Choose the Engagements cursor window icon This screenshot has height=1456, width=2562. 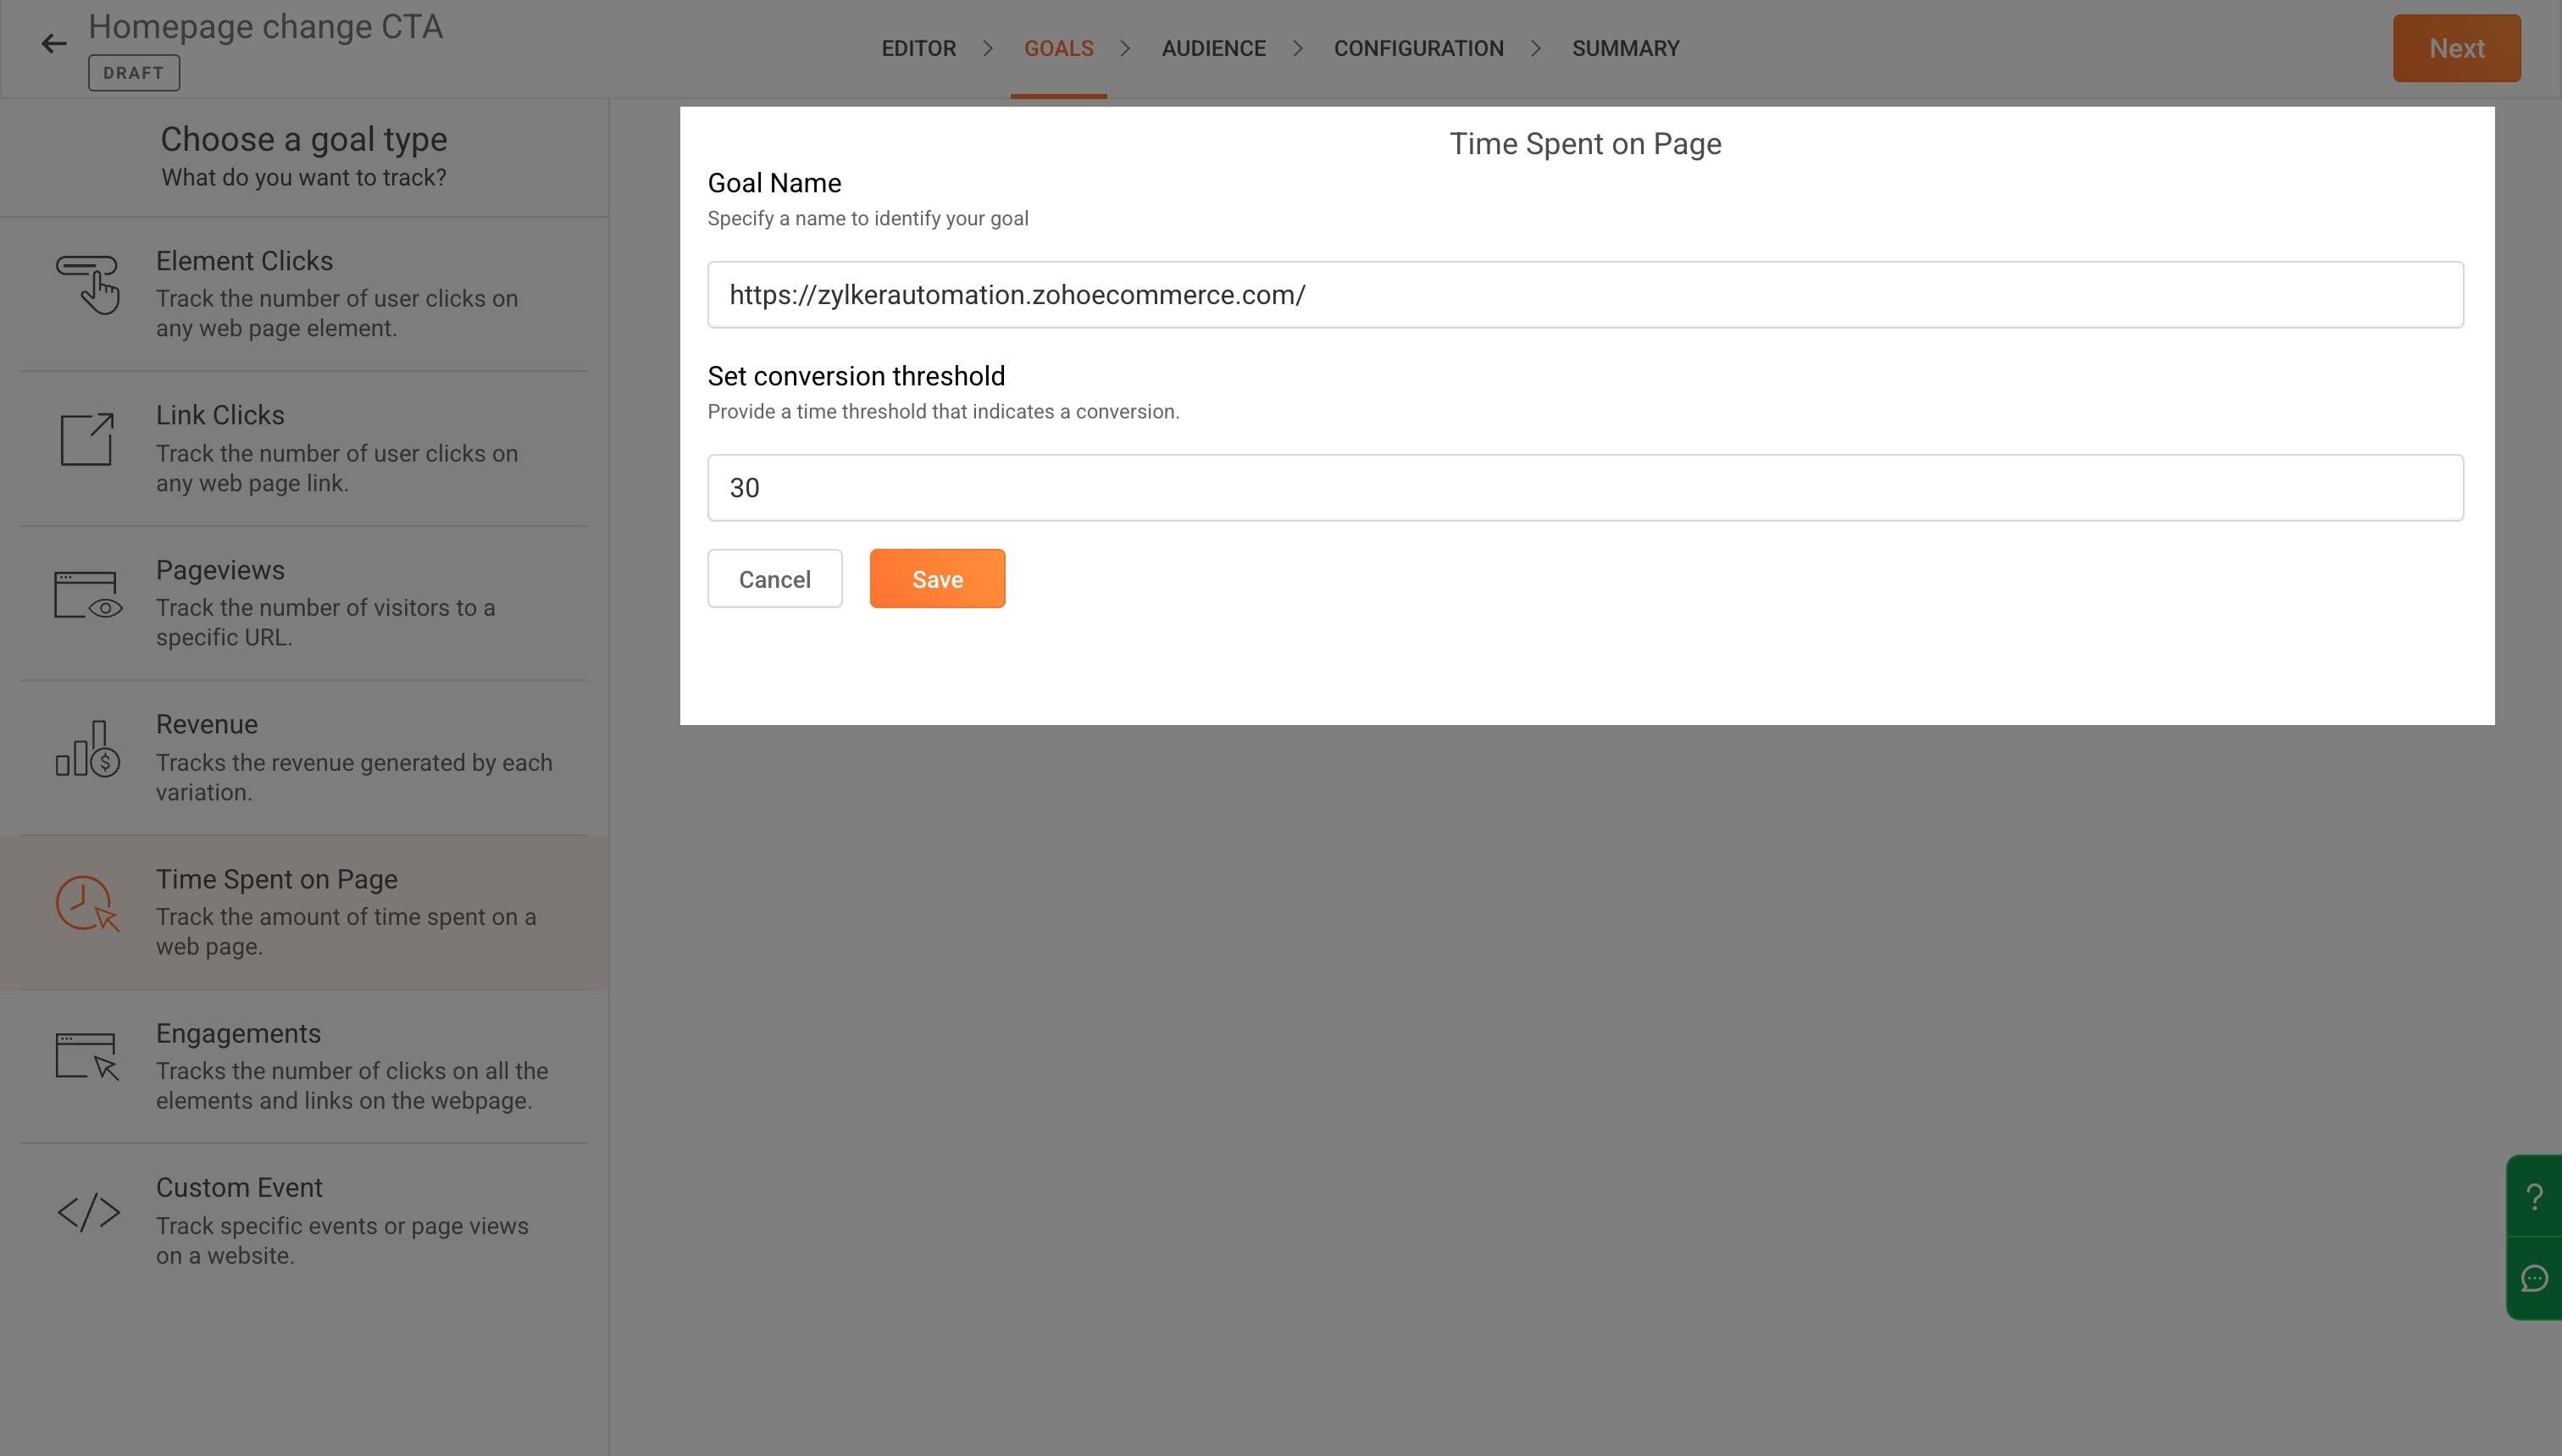pyautogui.click(x=88, y=1057)
